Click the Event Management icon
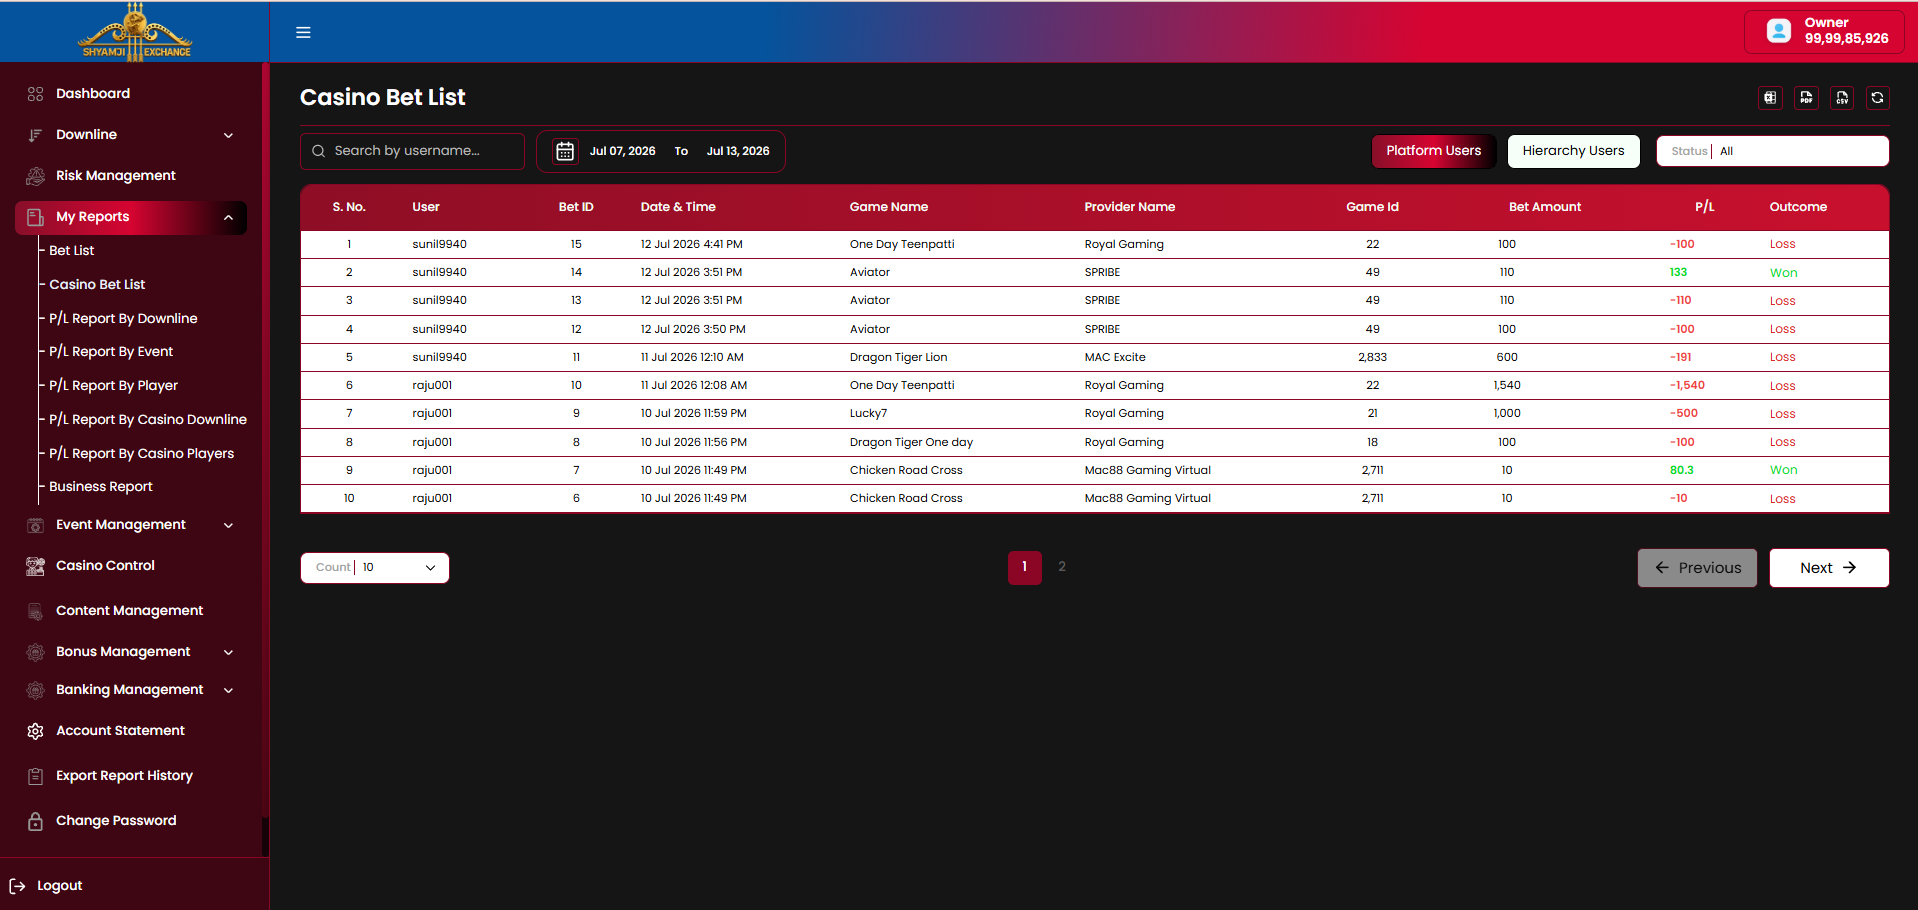Viewport: 1918px width, 910px height. 35,525
